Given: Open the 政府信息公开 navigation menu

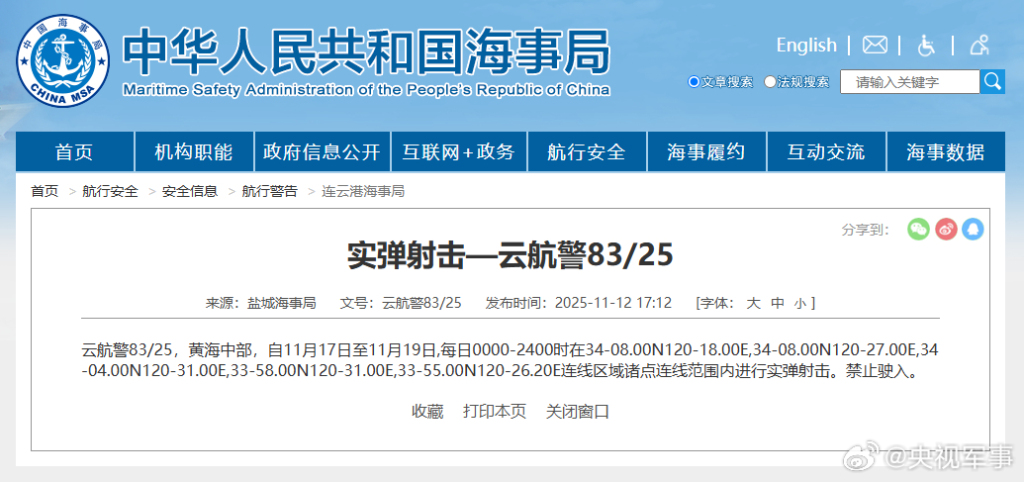Looking at the screenshot, I should pyautogui.click(x=322, y=152).
